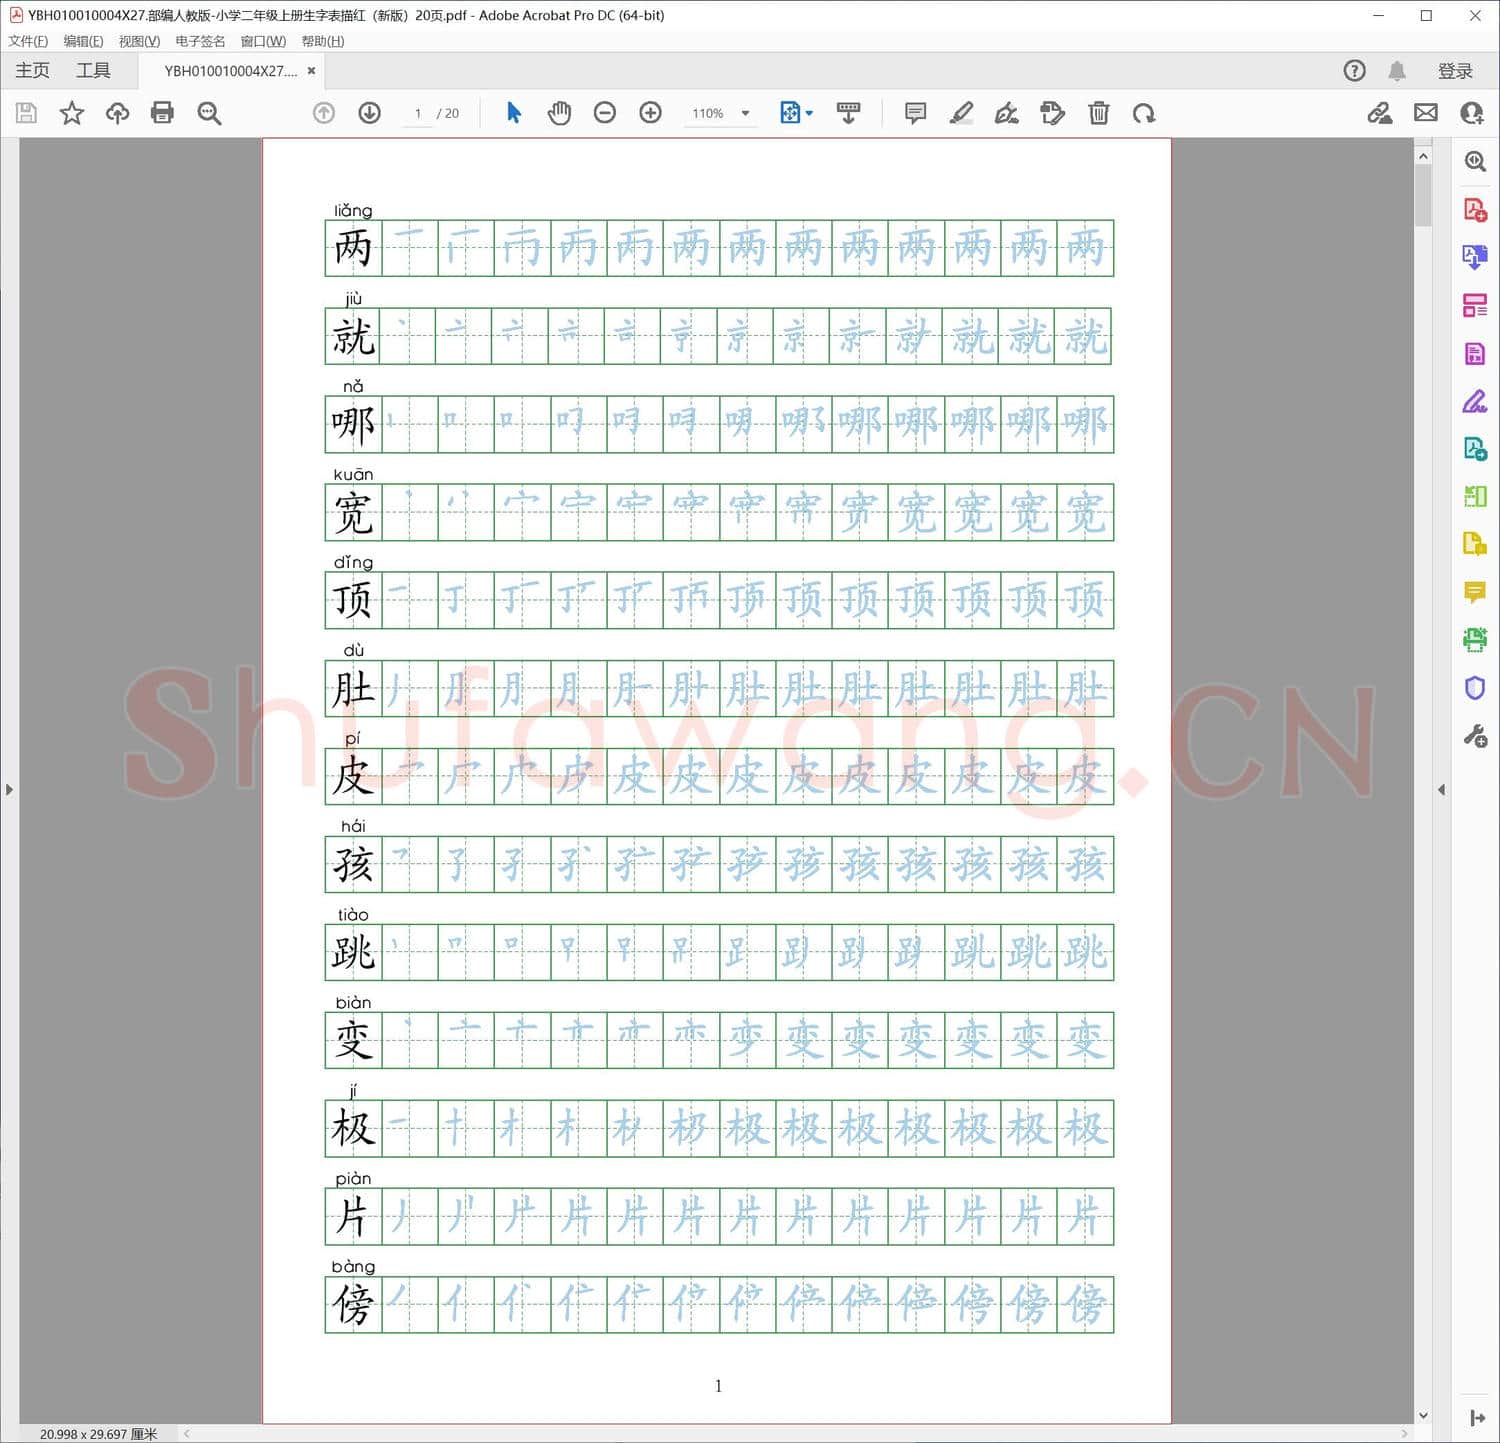
Task: Open the yellow Comment tool in right pane
Action: (x=1475, y=592)
